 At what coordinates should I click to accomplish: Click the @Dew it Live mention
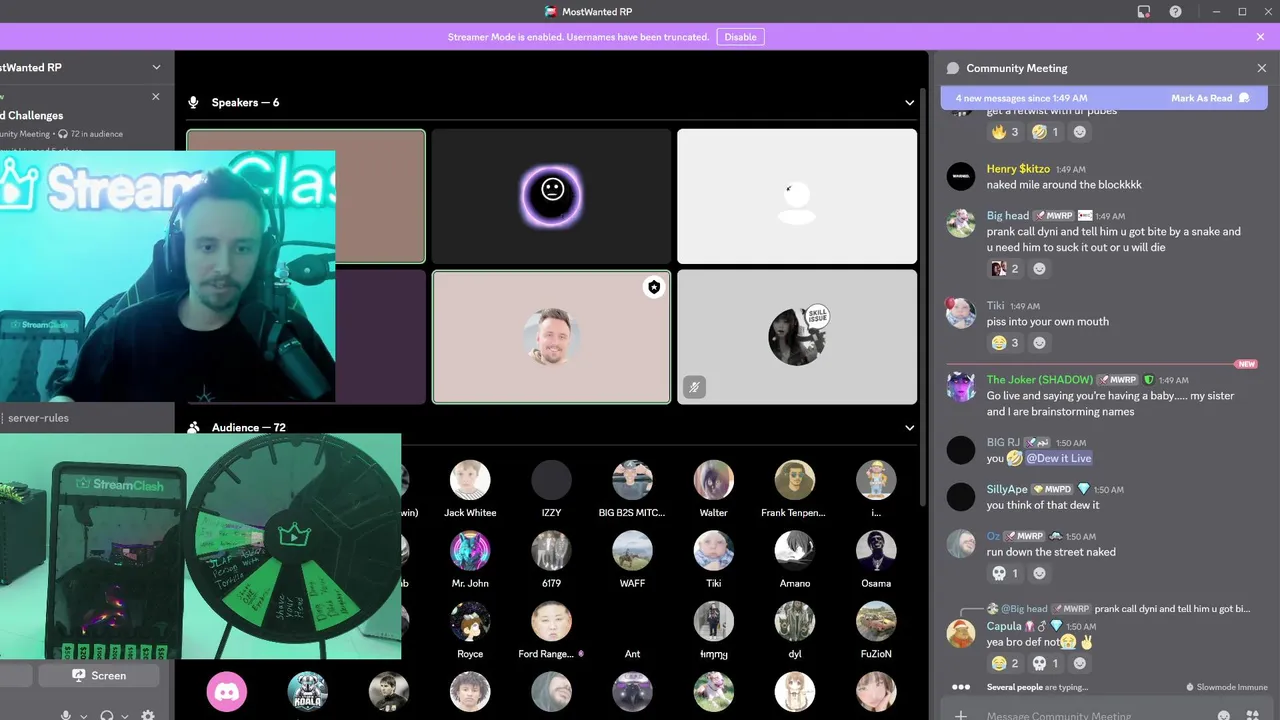click(1059, 458)
